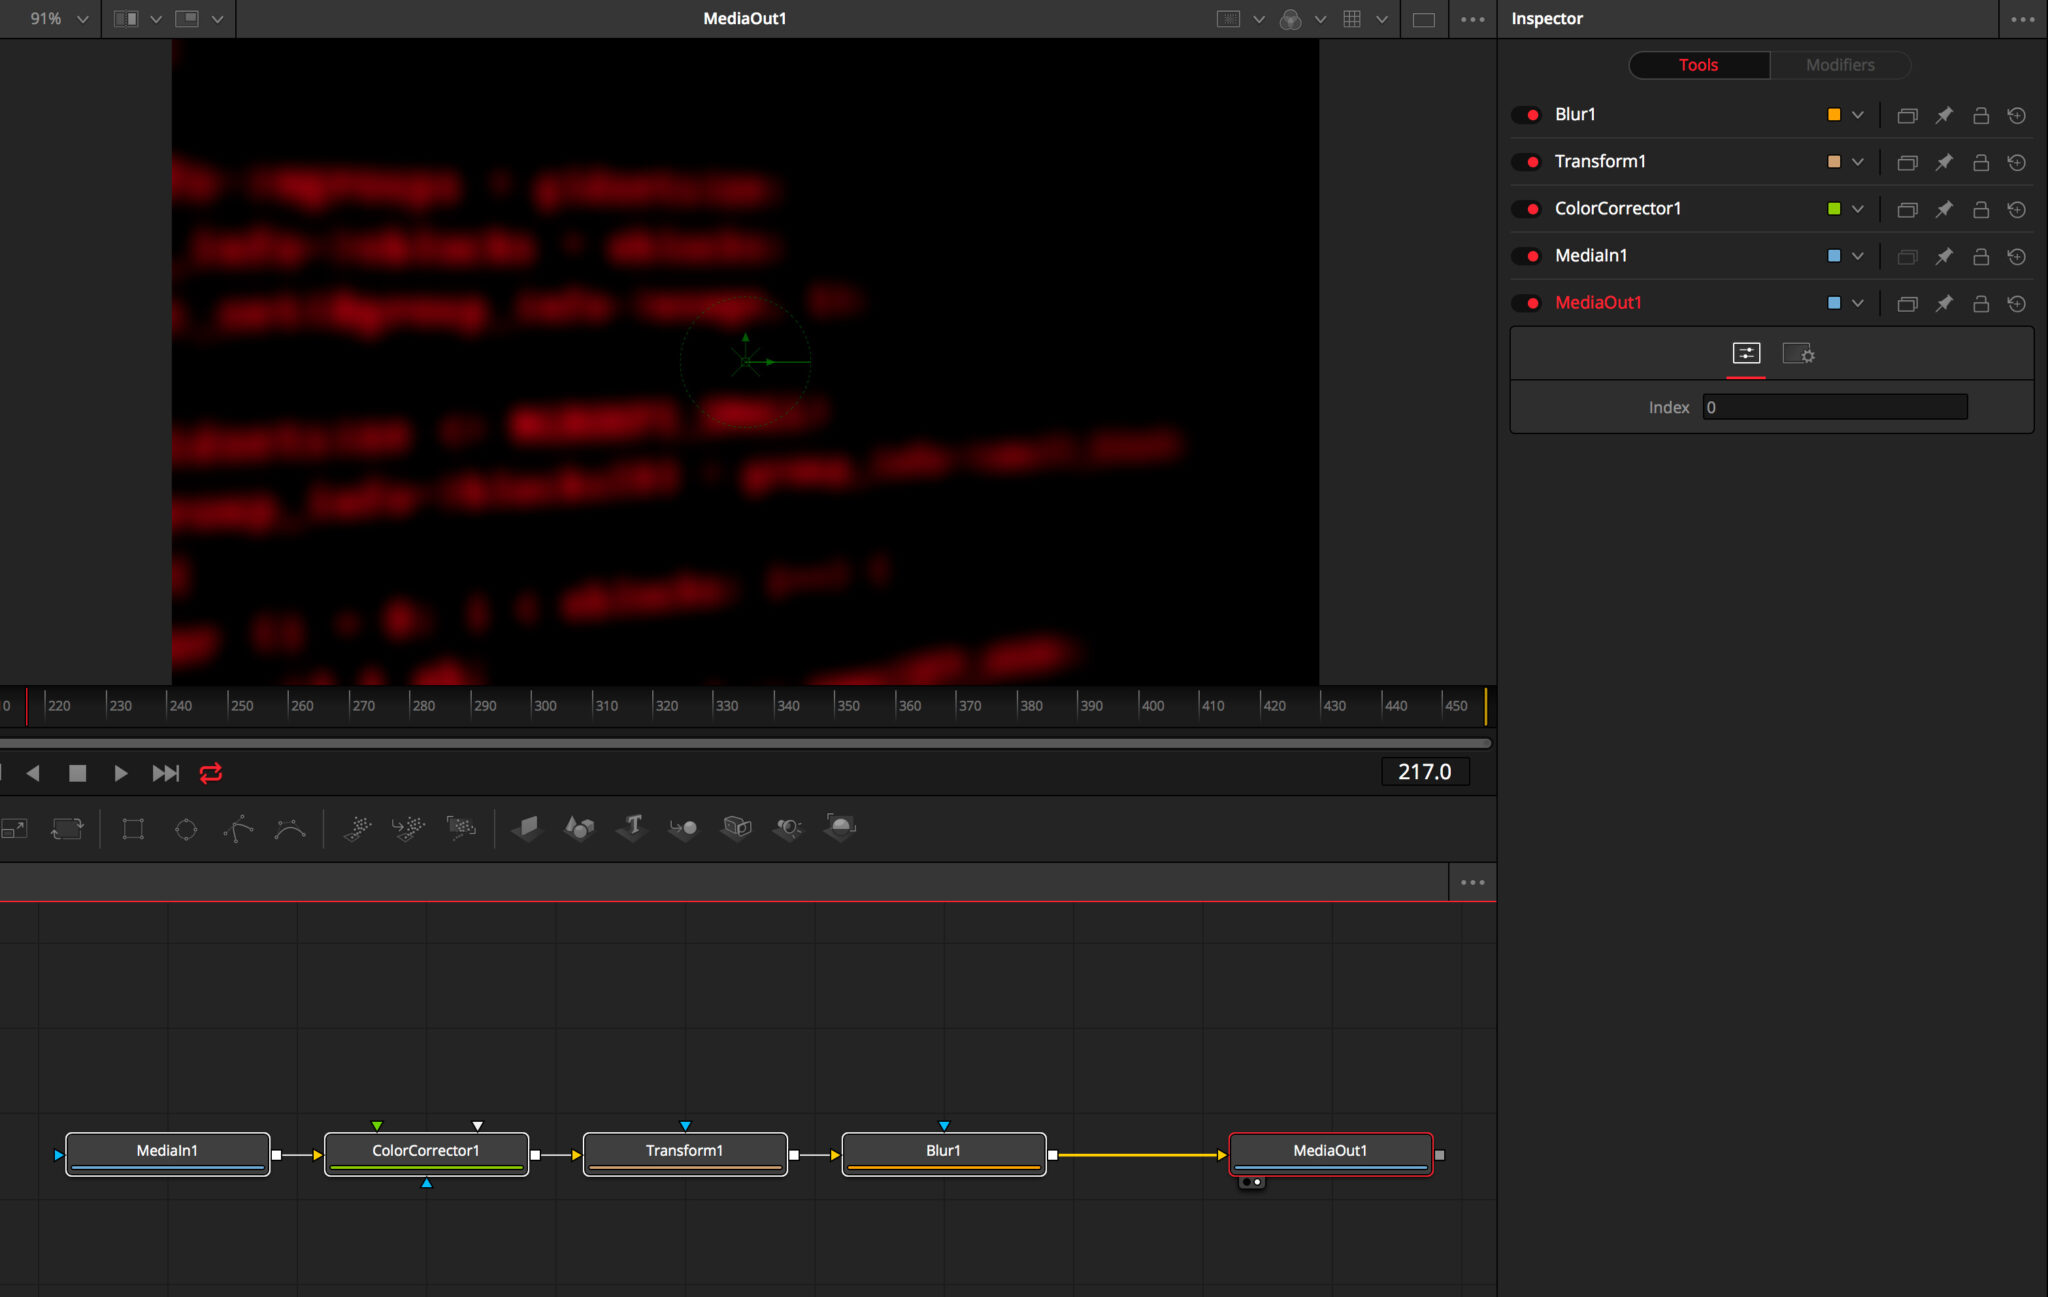Add a Renderer 3D node
Screen dimensions: 2048x1297
840,828
